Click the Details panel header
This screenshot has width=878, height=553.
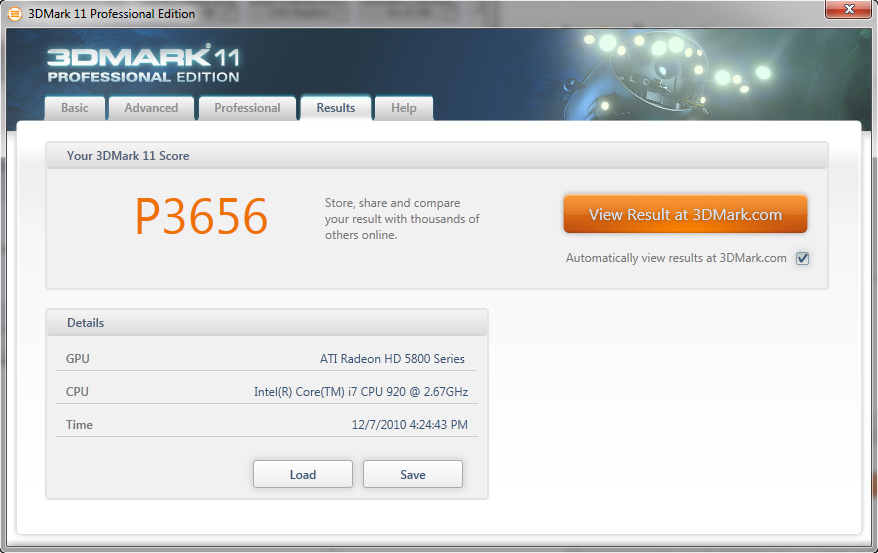(267, 322)
